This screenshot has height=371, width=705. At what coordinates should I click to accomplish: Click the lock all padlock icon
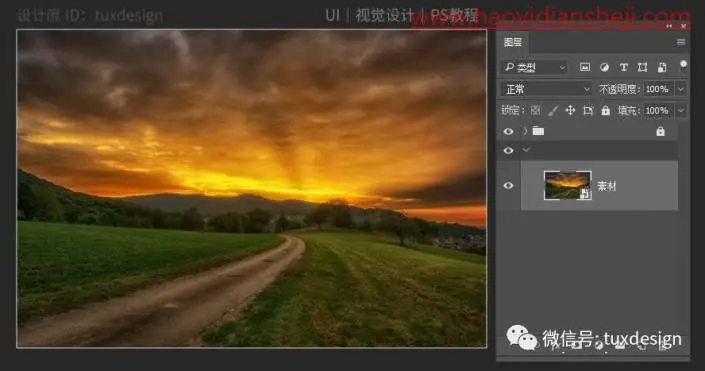606,110
